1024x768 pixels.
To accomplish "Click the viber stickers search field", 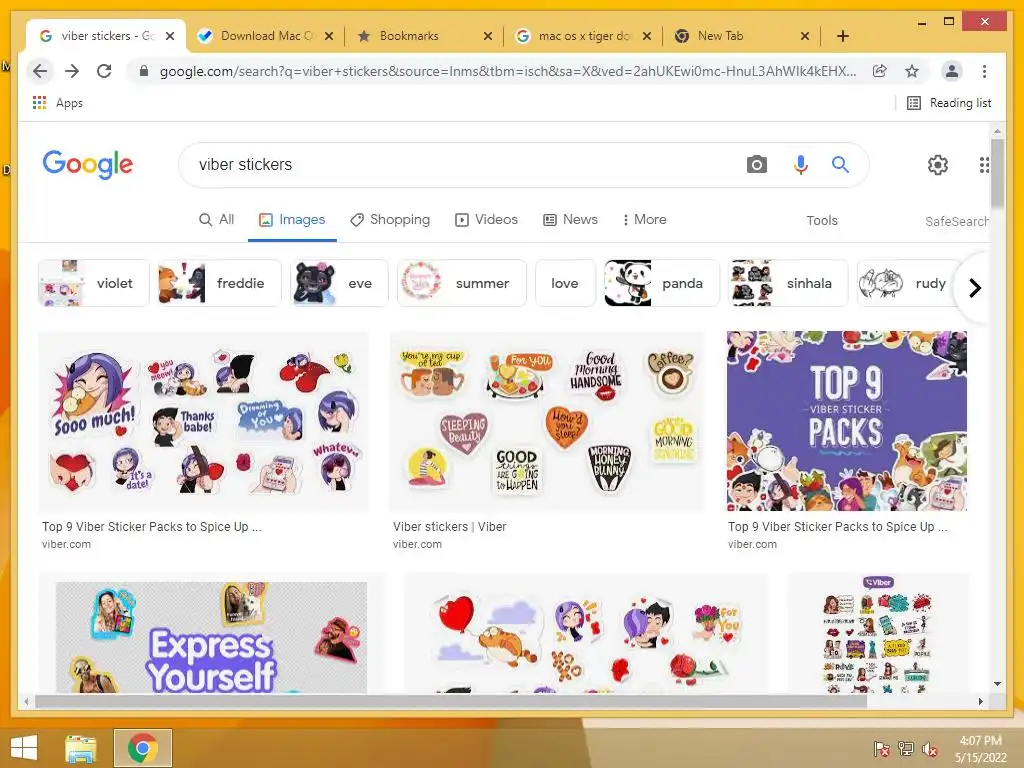I will (x=457, y=165).
